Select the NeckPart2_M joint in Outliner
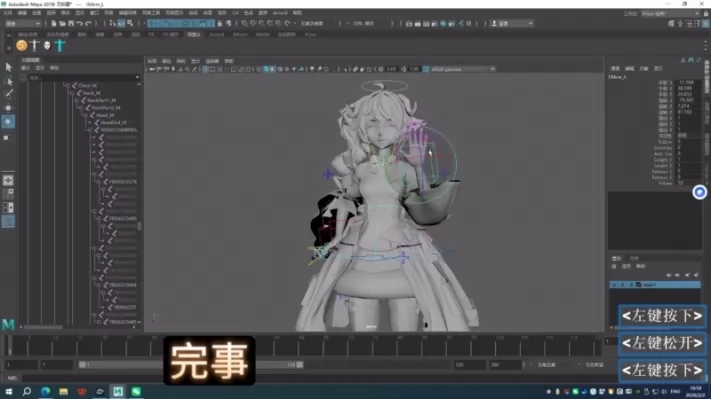The image size is (711, 399). point(106,108)
